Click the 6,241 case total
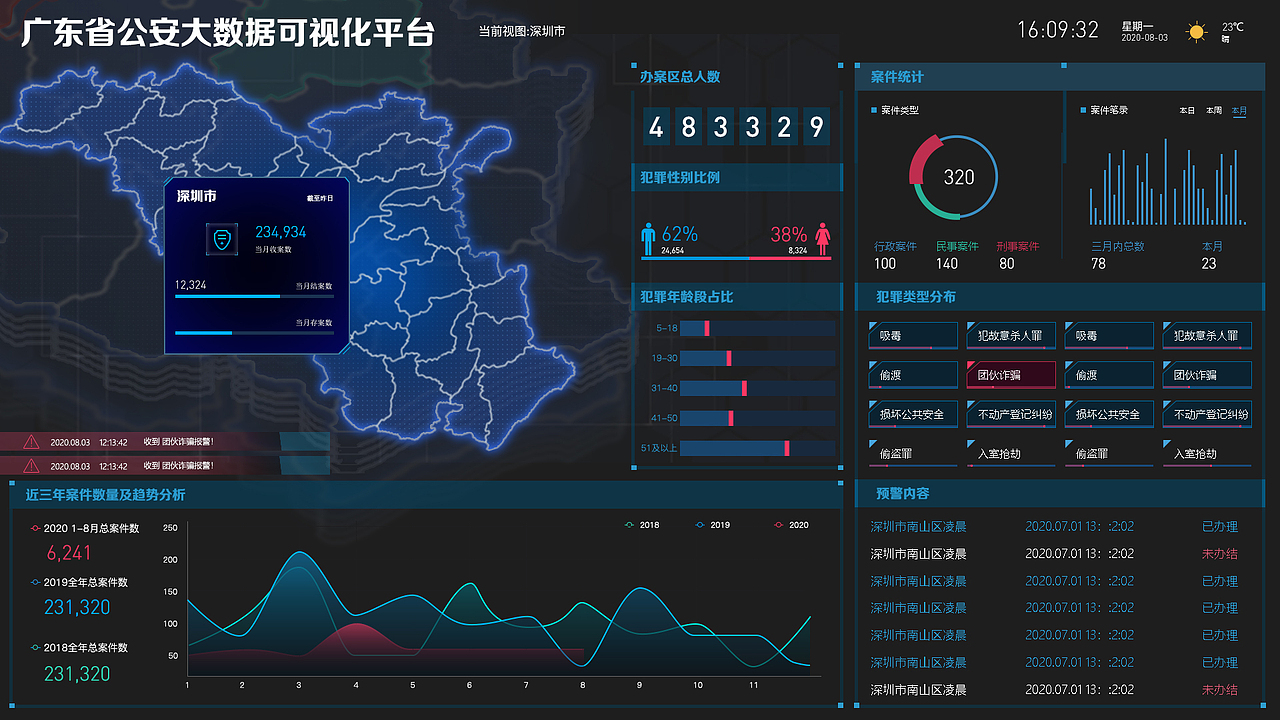Image resolution: width=1280 pixels, height=720 pixels. [x=69, y=553]
